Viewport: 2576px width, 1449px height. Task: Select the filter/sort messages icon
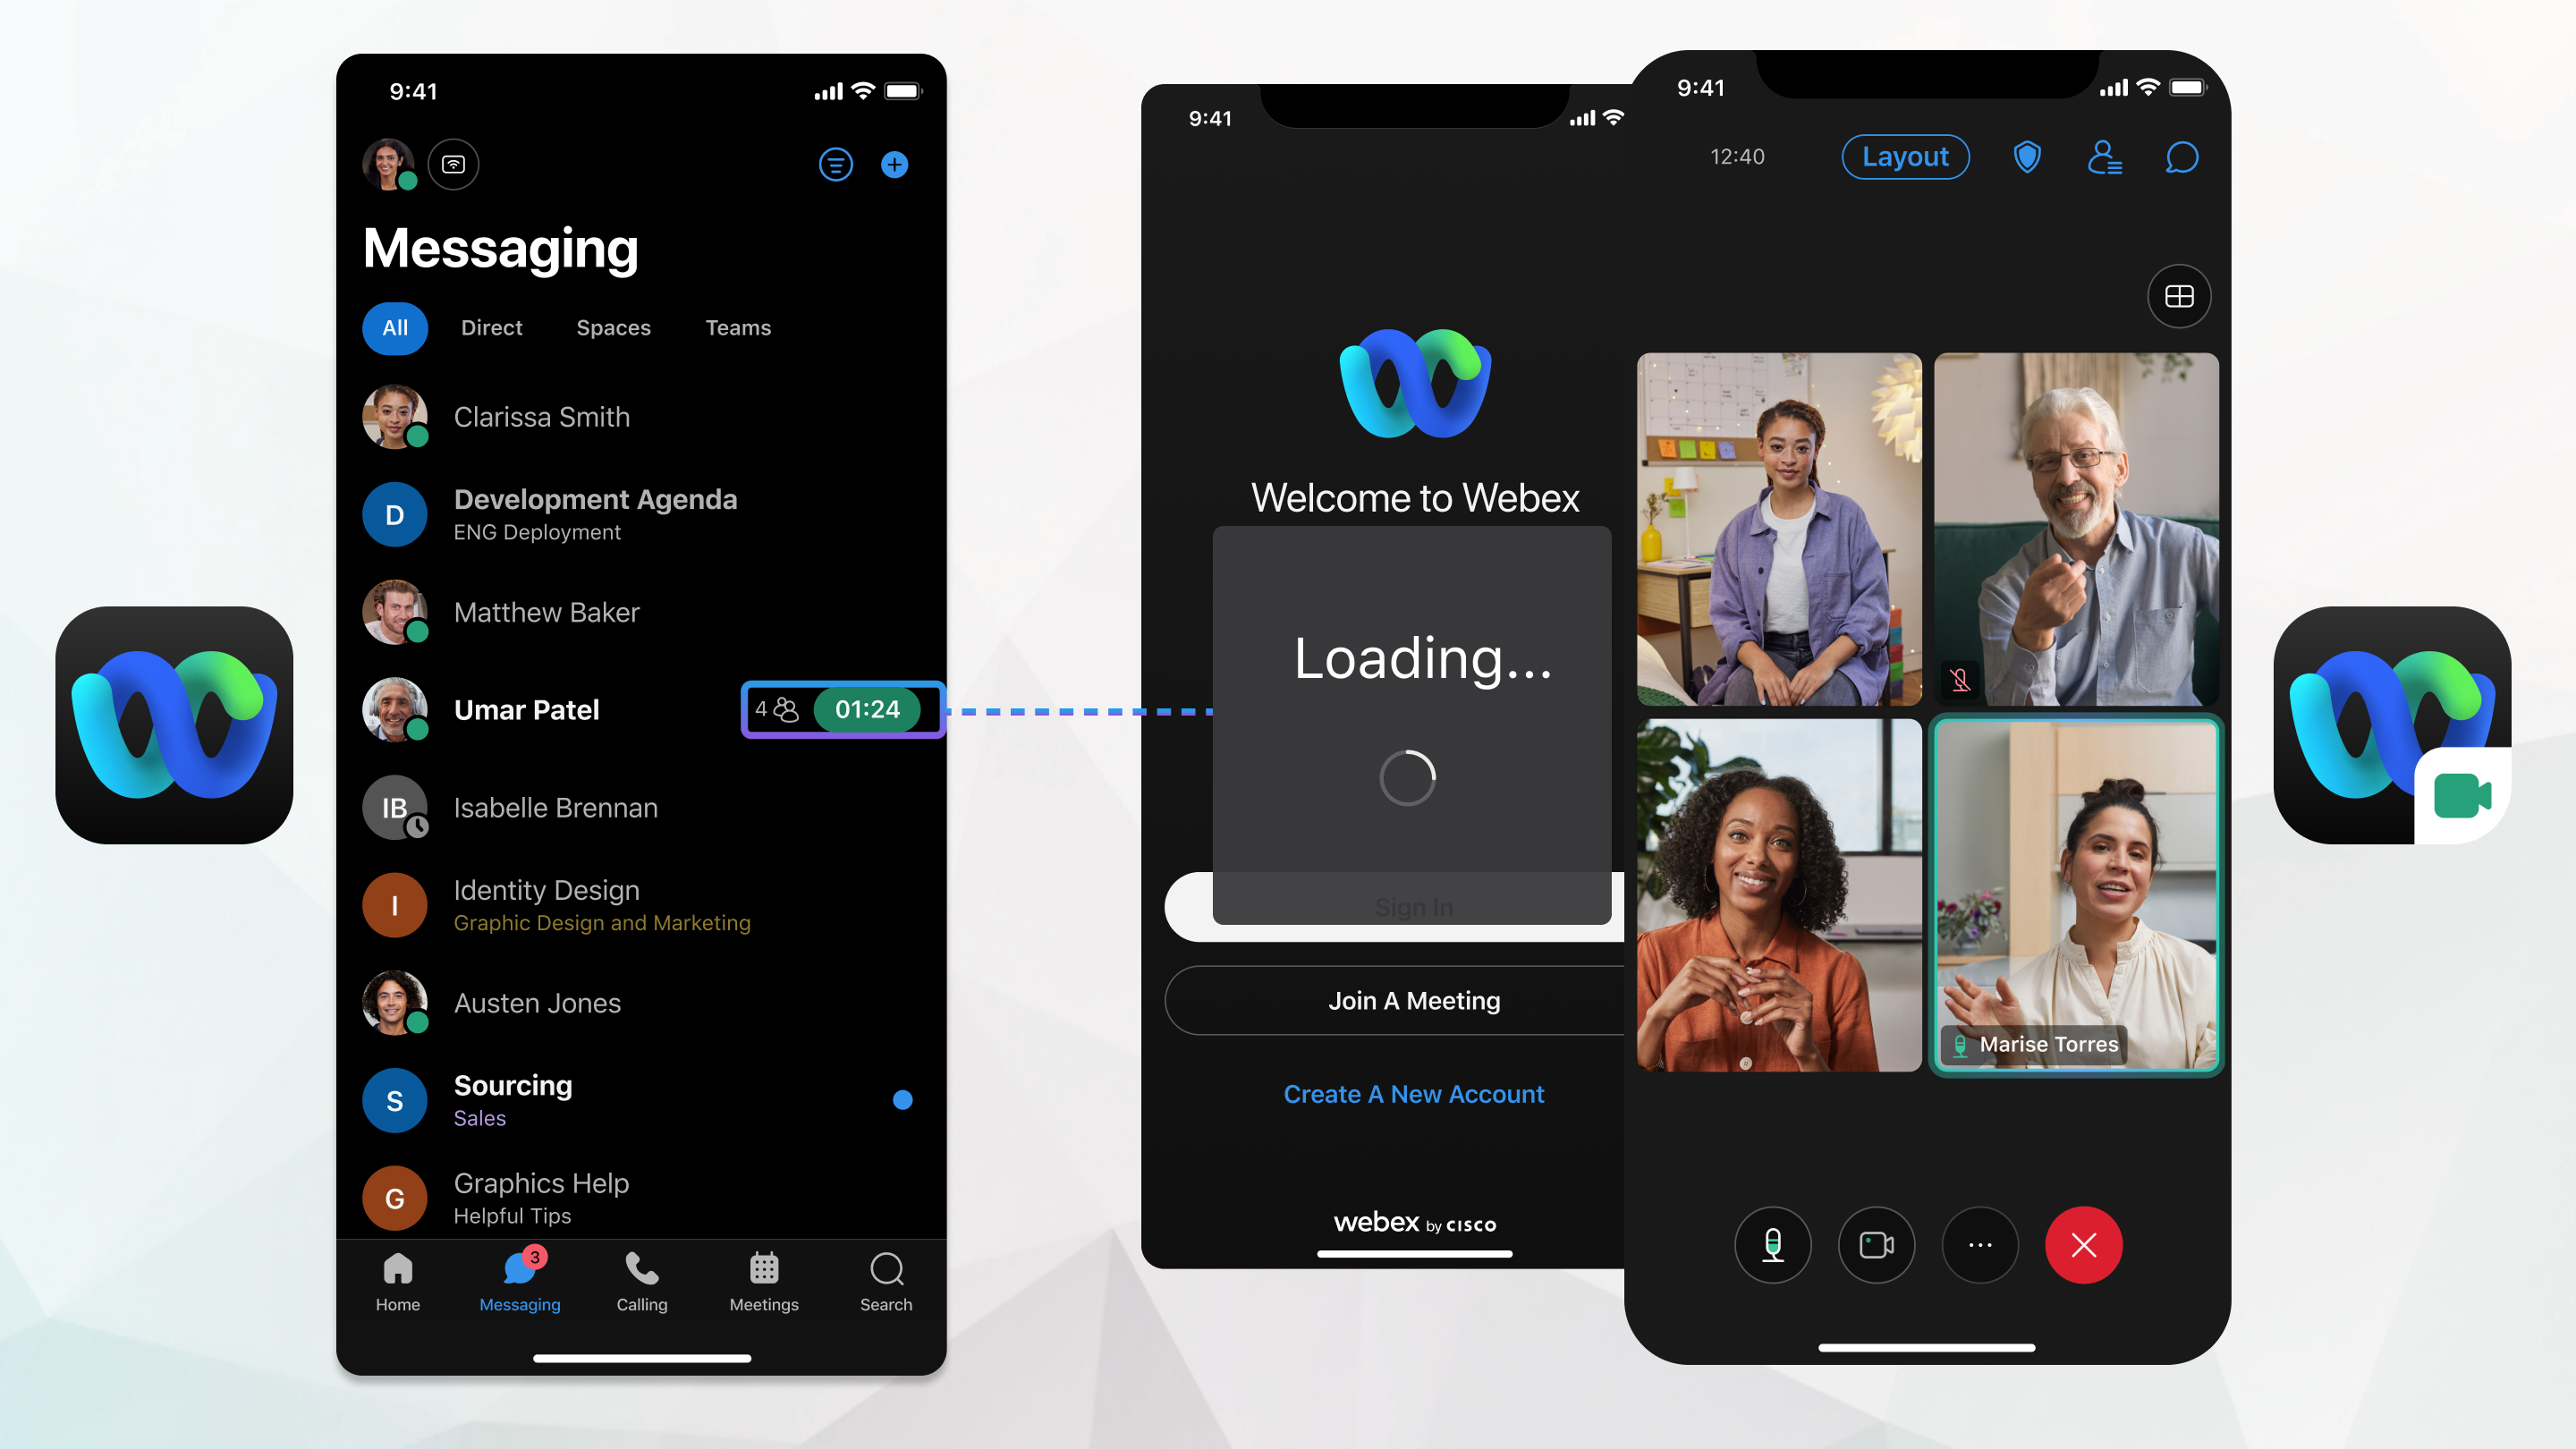point(837,165)
